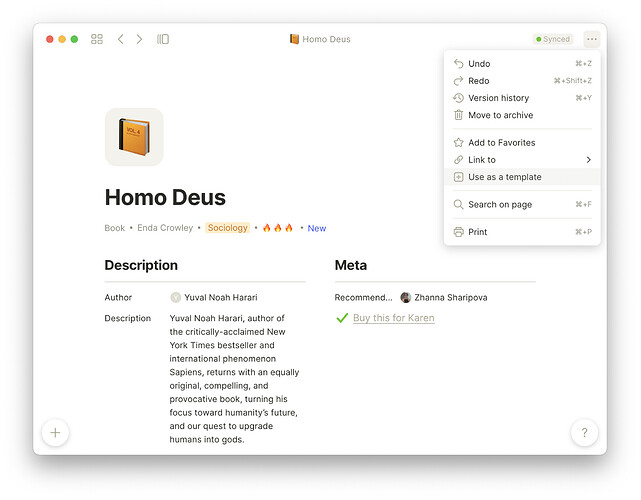Choose Add to Favorites

coord(522,143)
